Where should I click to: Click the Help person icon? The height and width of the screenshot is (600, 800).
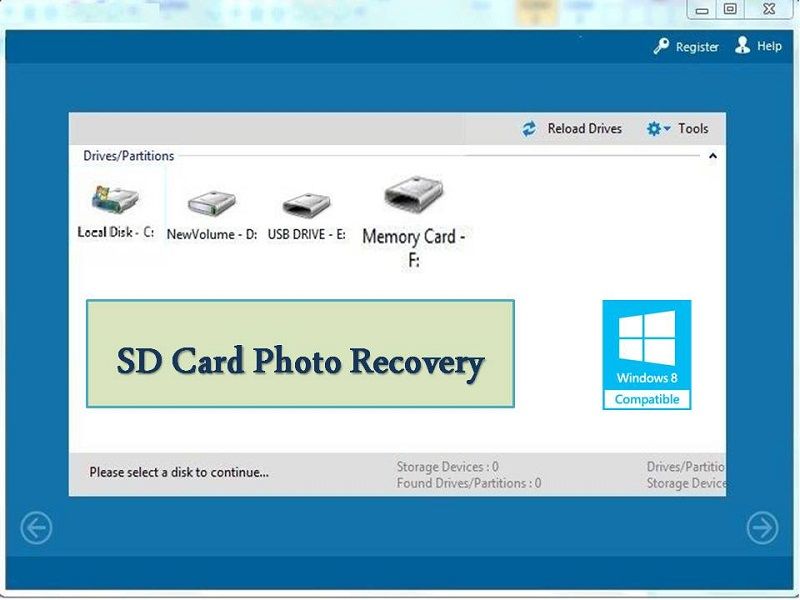pos(742,45)
